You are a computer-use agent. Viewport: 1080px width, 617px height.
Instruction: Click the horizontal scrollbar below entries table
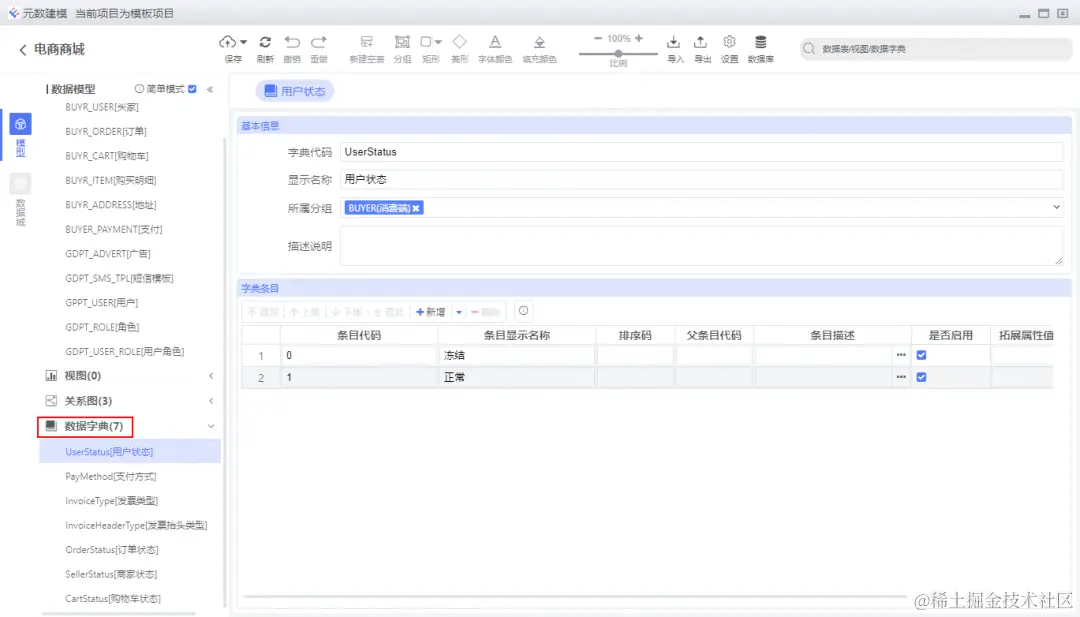[574, 596]
